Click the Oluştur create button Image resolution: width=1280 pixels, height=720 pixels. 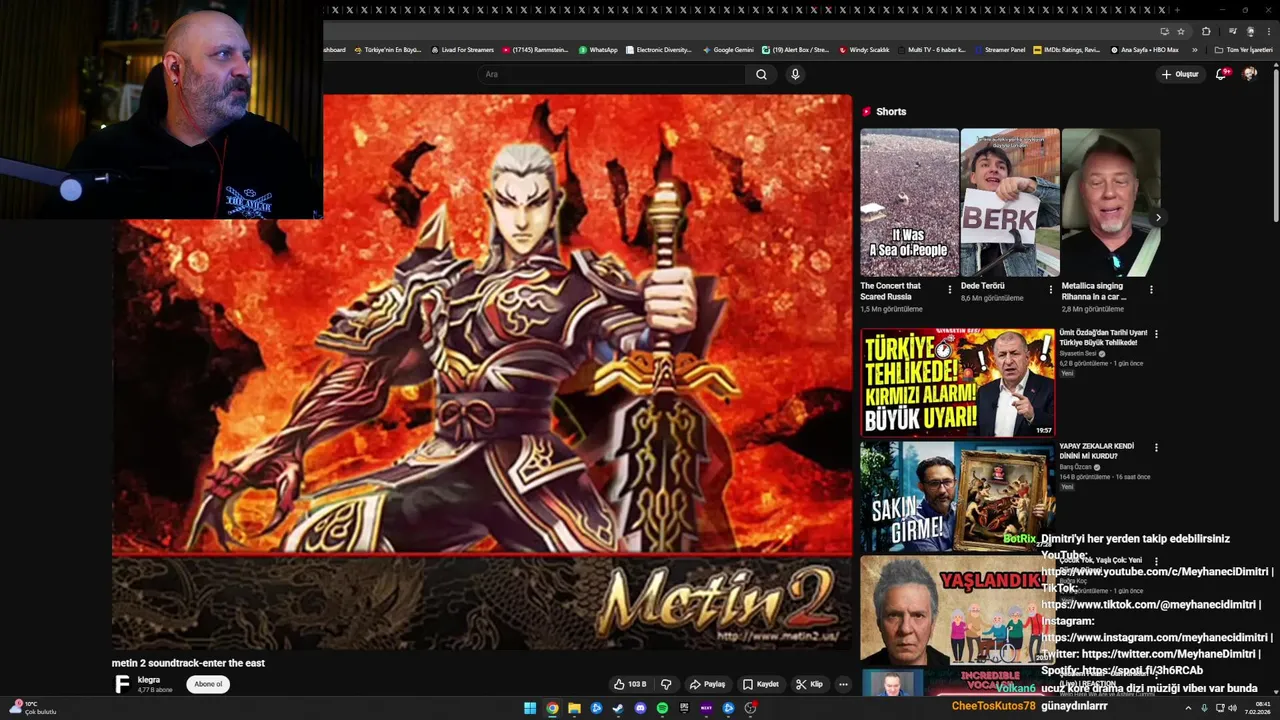pyautogui.click(x=1180, y=74)
